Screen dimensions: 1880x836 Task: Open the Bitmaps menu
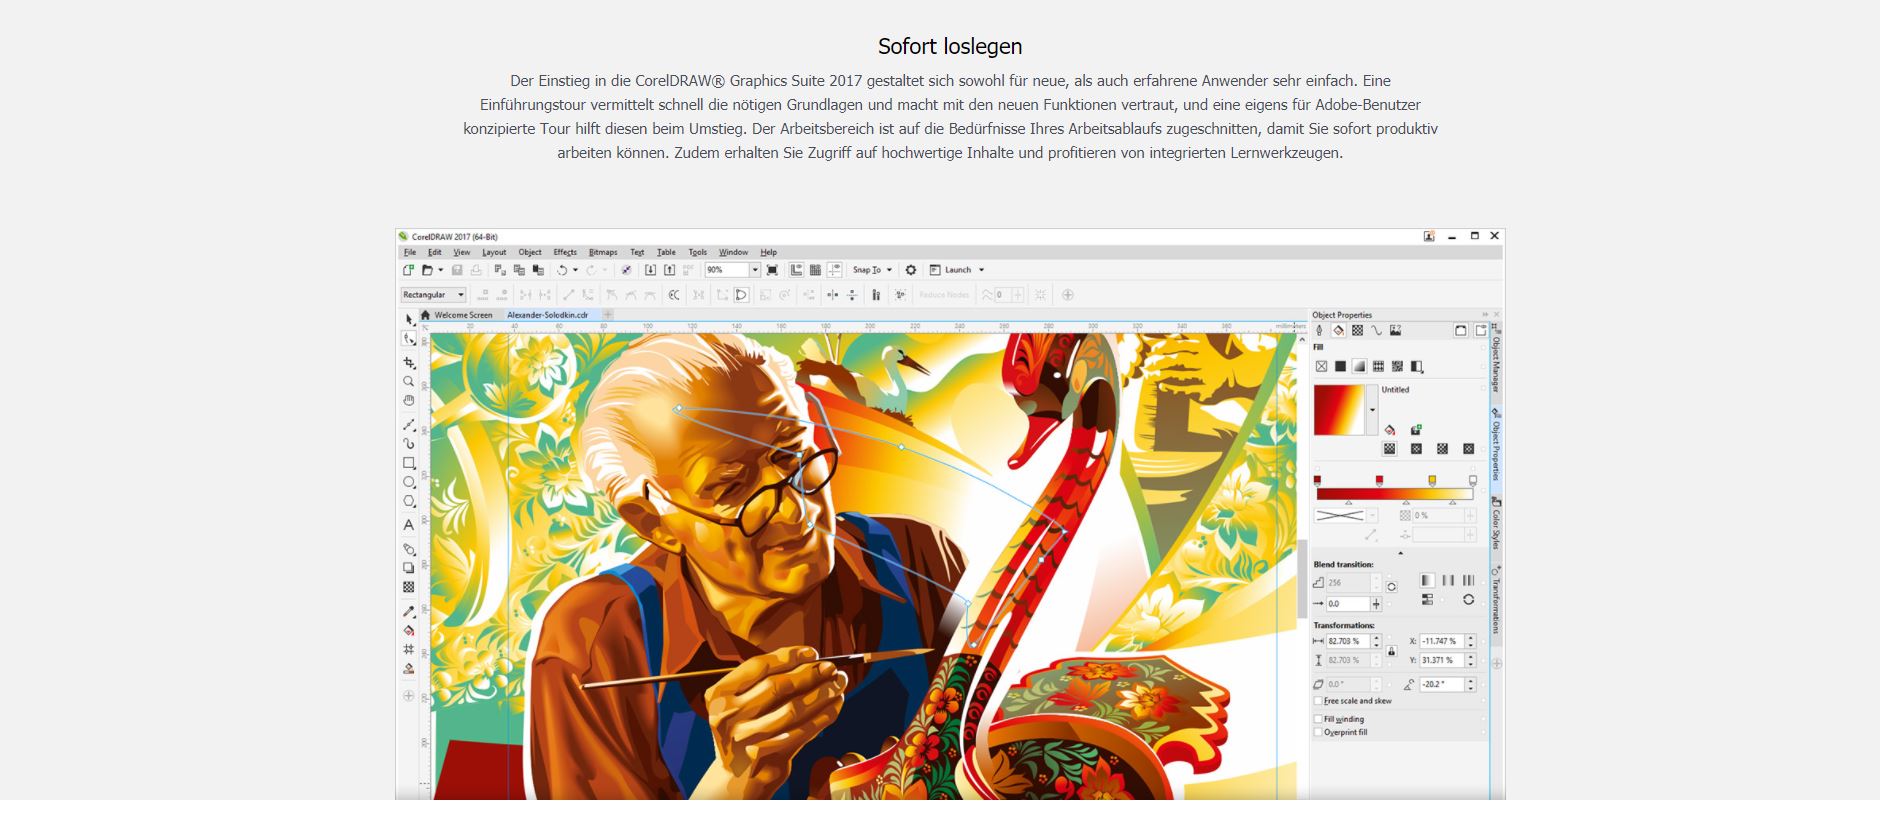pos(603,252)
